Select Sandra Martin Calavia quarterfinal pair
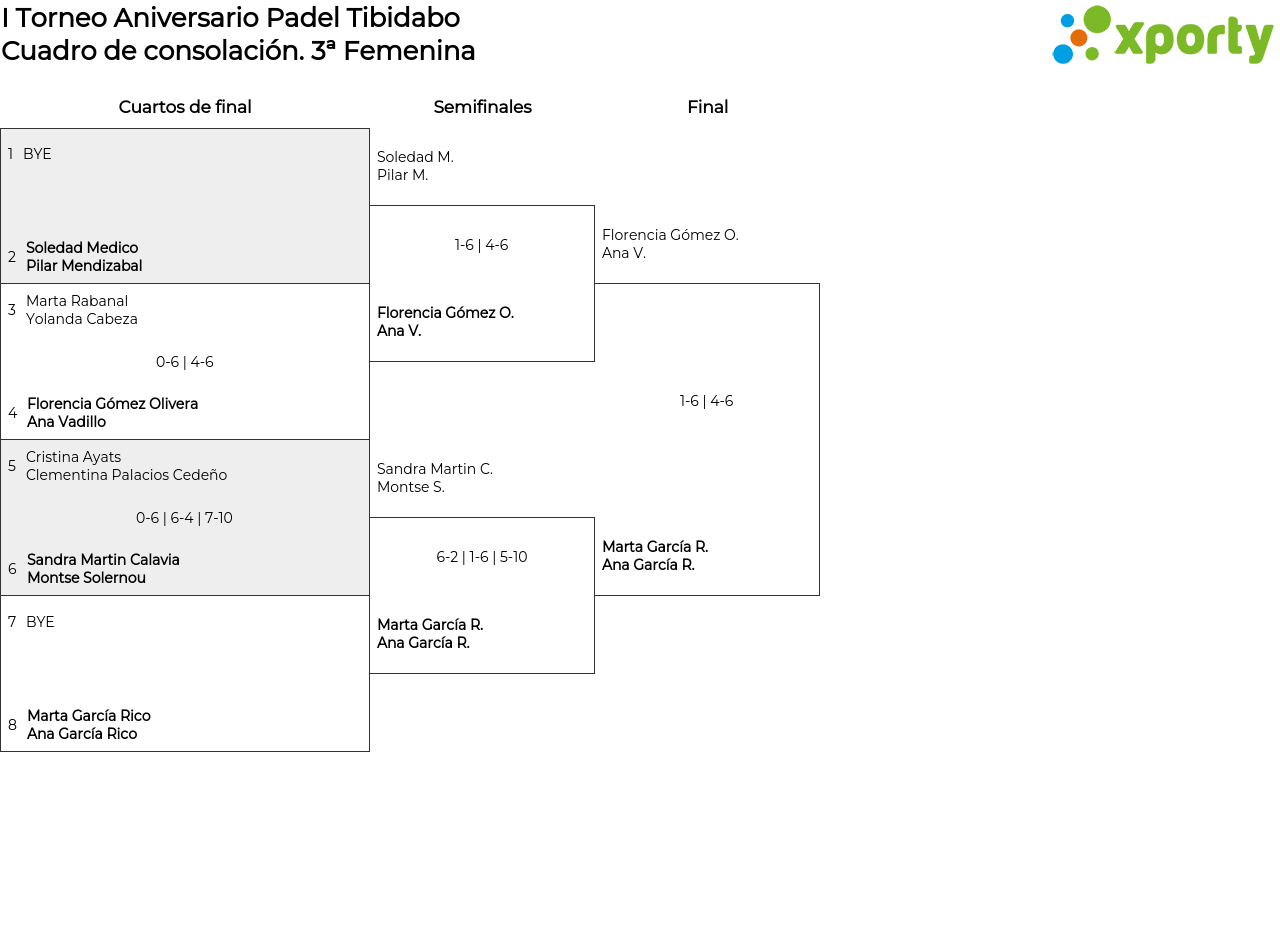 click(103, 569)
